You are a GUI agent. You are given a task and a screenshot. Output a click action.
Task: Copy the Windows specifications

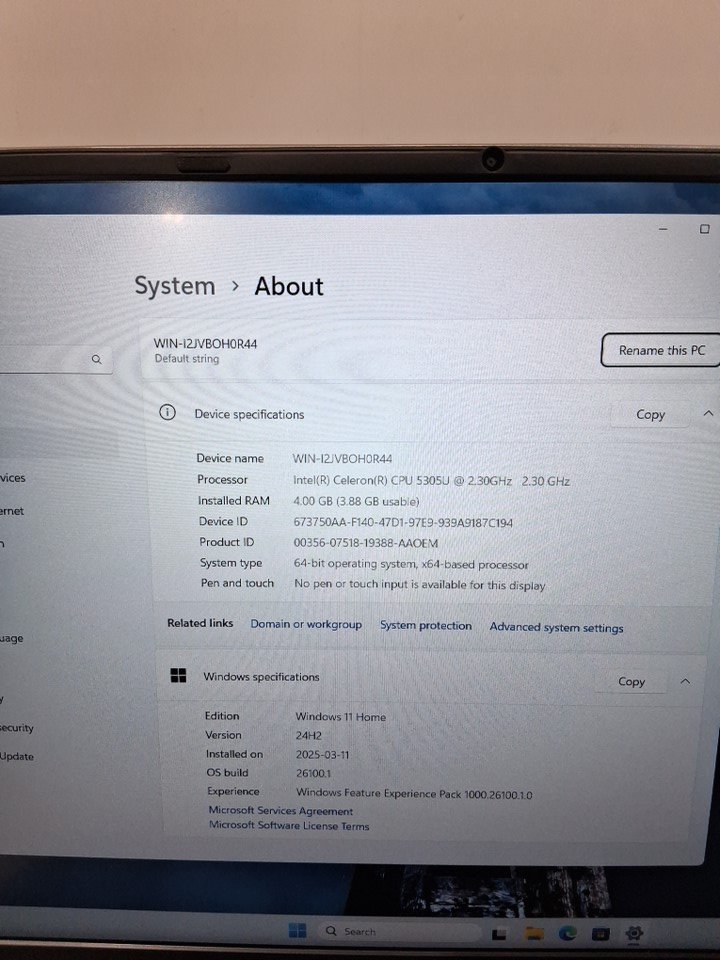tap(631, 681)
